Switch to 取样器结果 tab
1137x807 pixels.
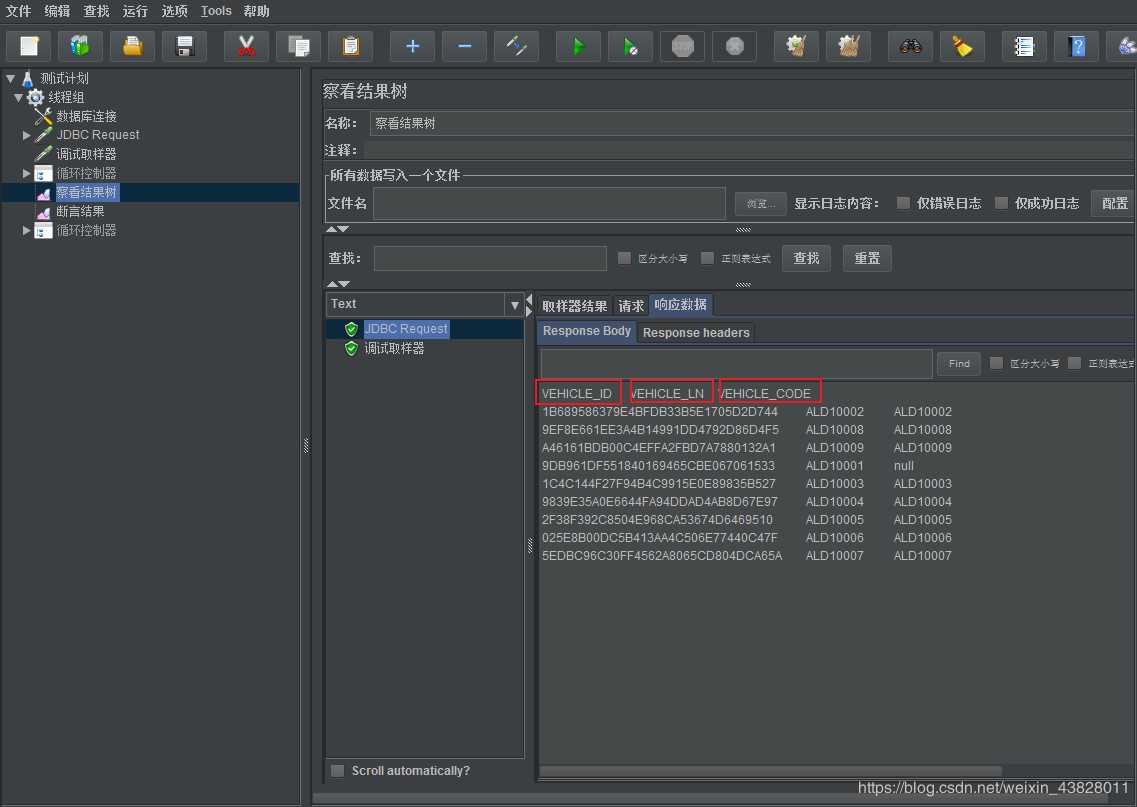574,306
